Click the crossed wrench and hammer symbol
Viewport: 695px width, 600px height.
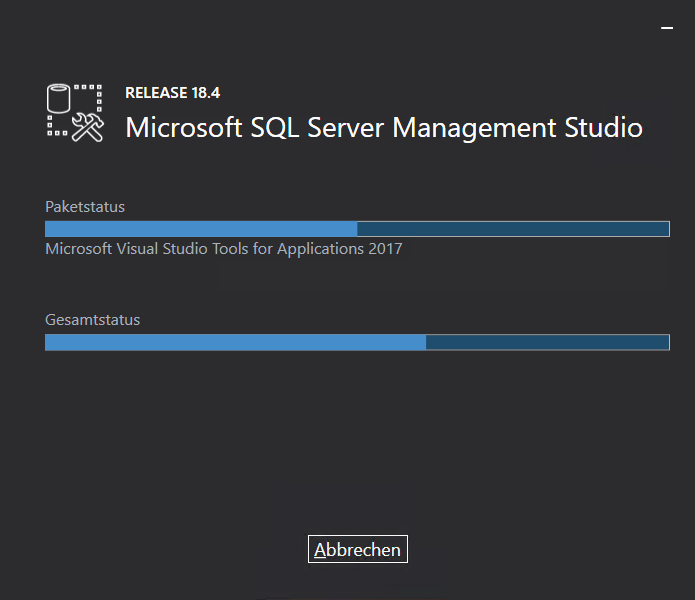click(x=88, y=126)
